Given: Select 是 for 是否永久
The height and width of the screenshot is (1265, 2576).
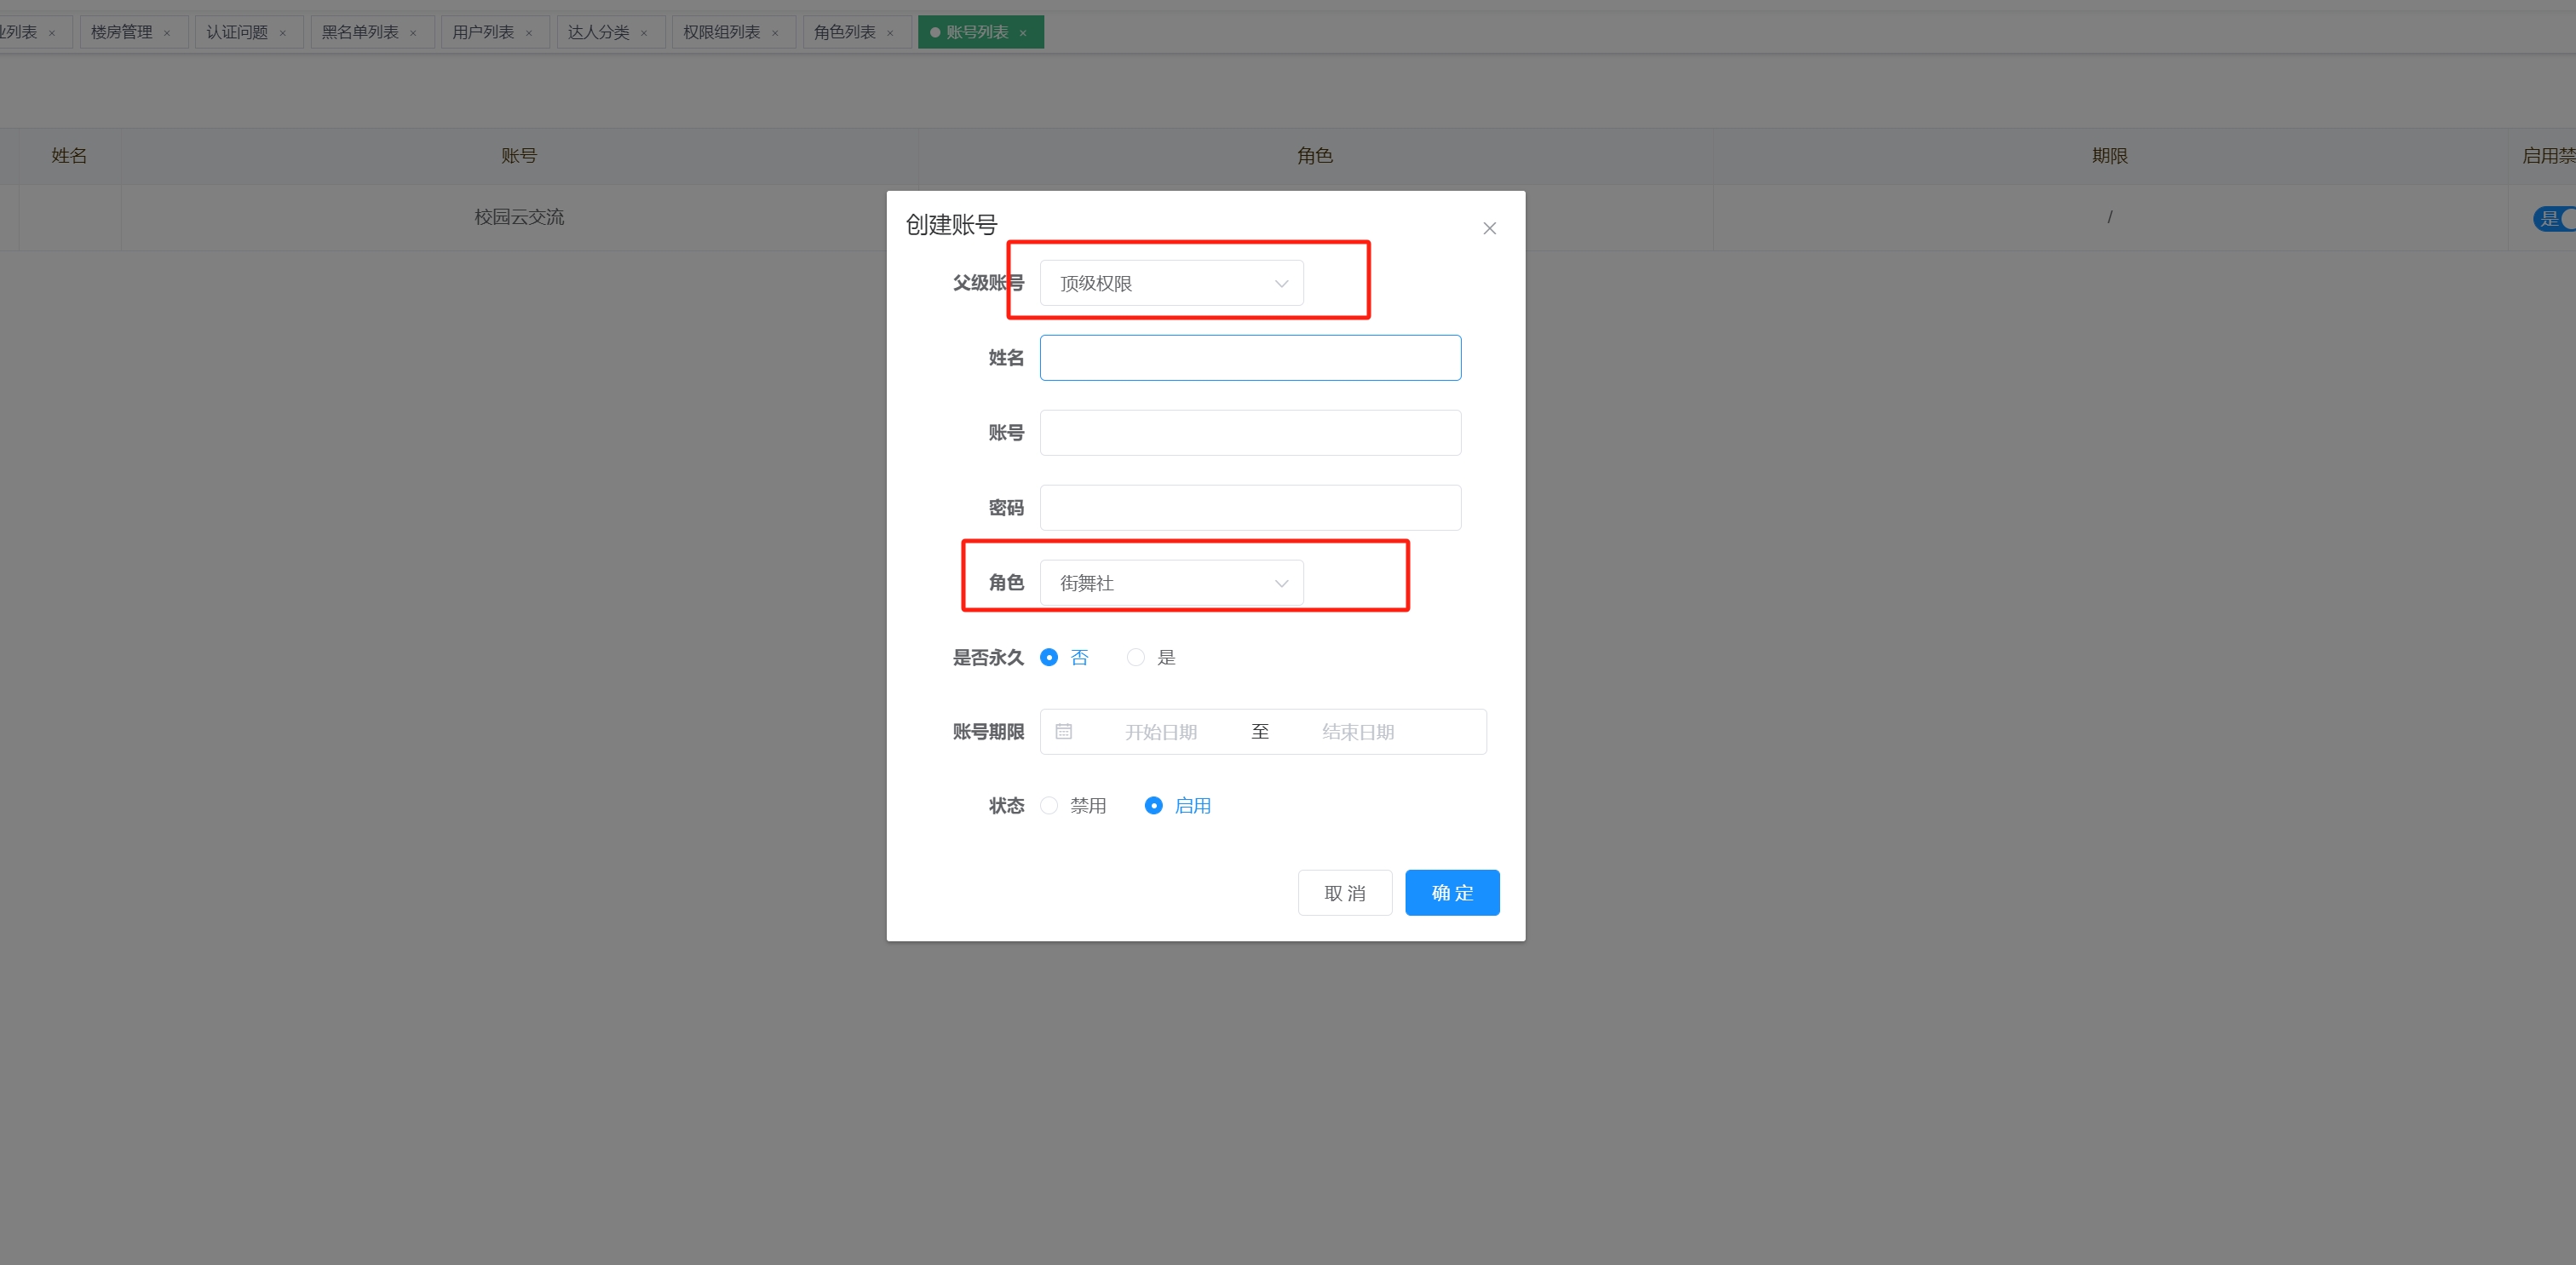Looking at the screenshot, I should tap(1136, 657).
